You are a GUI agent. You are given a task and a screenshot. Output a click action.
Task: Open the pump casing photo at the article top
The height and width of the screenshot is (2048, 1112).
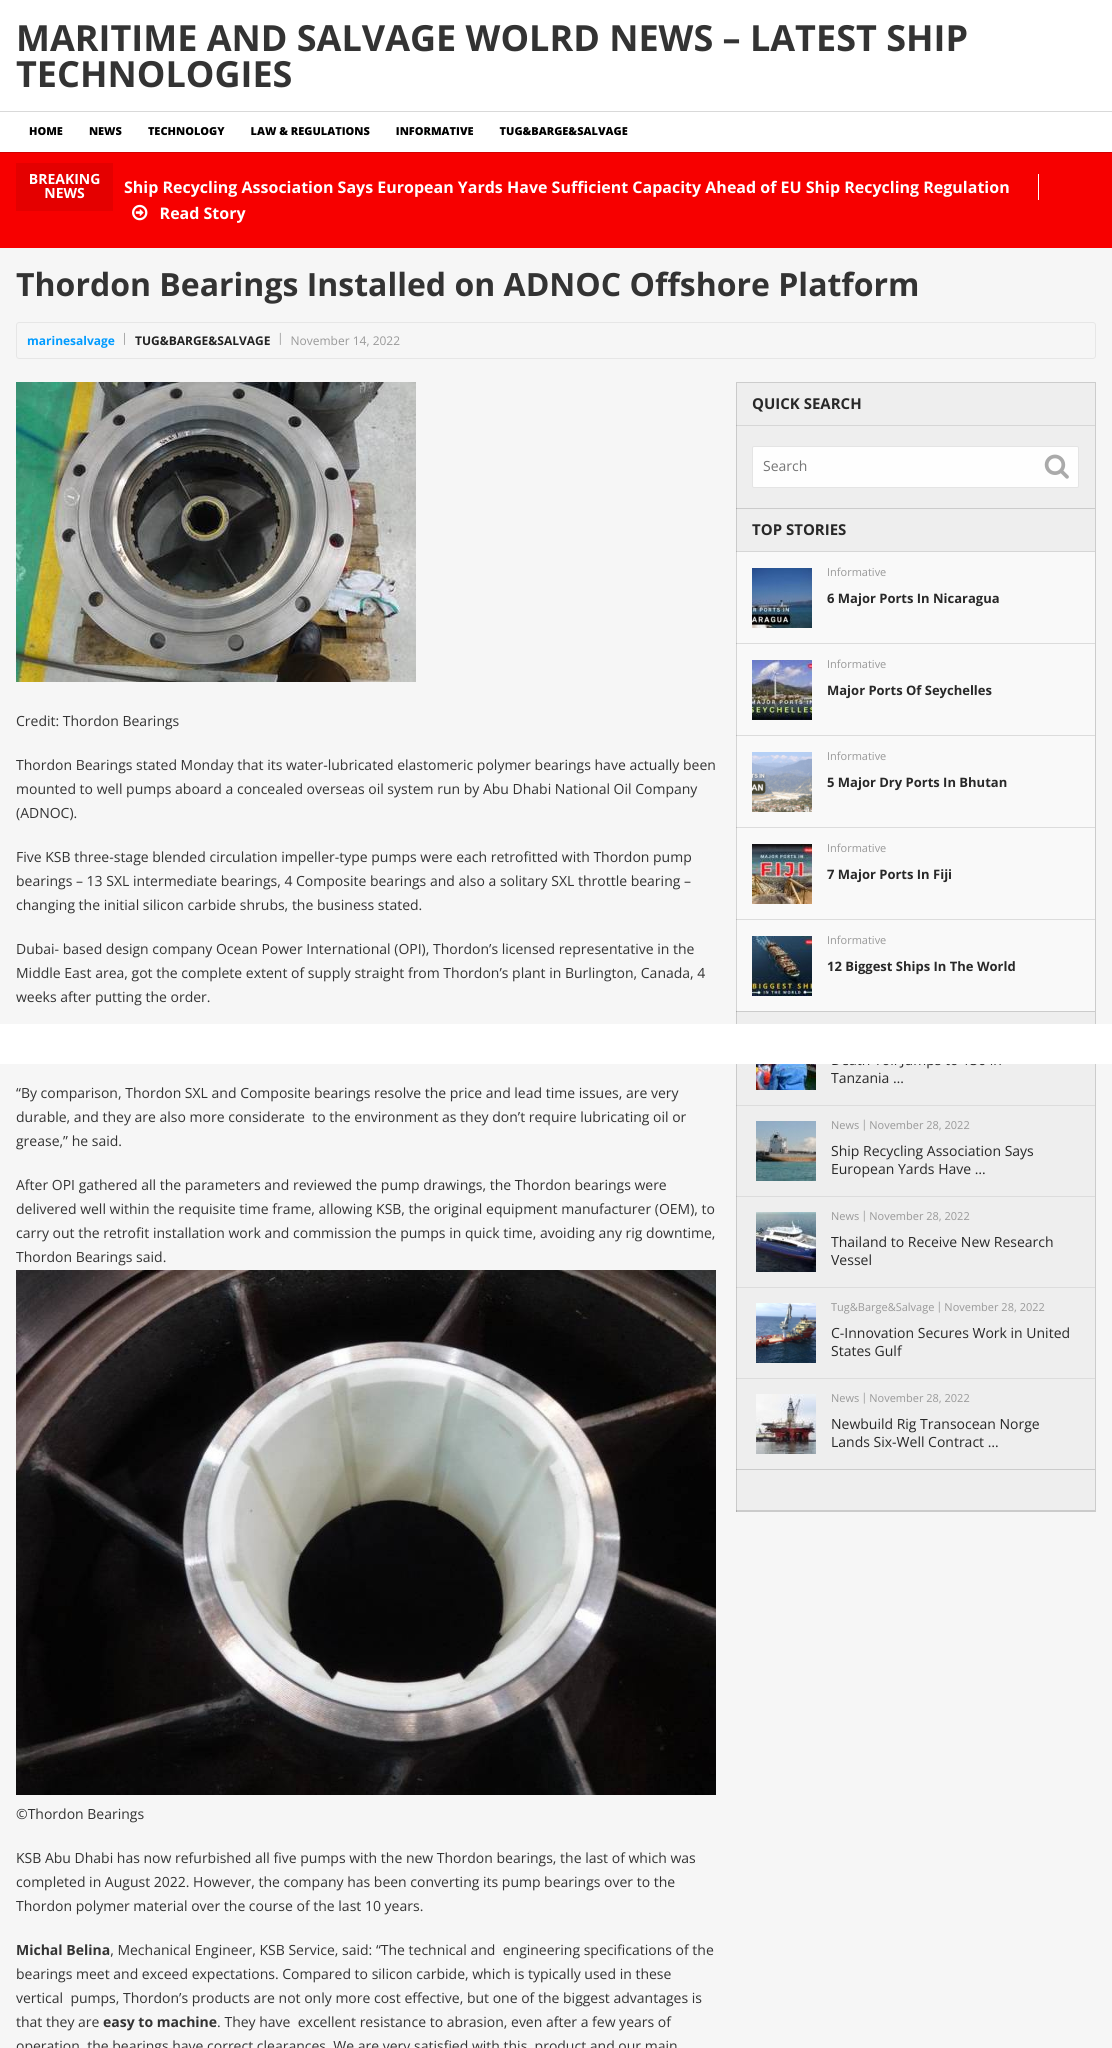pos(216,532)
